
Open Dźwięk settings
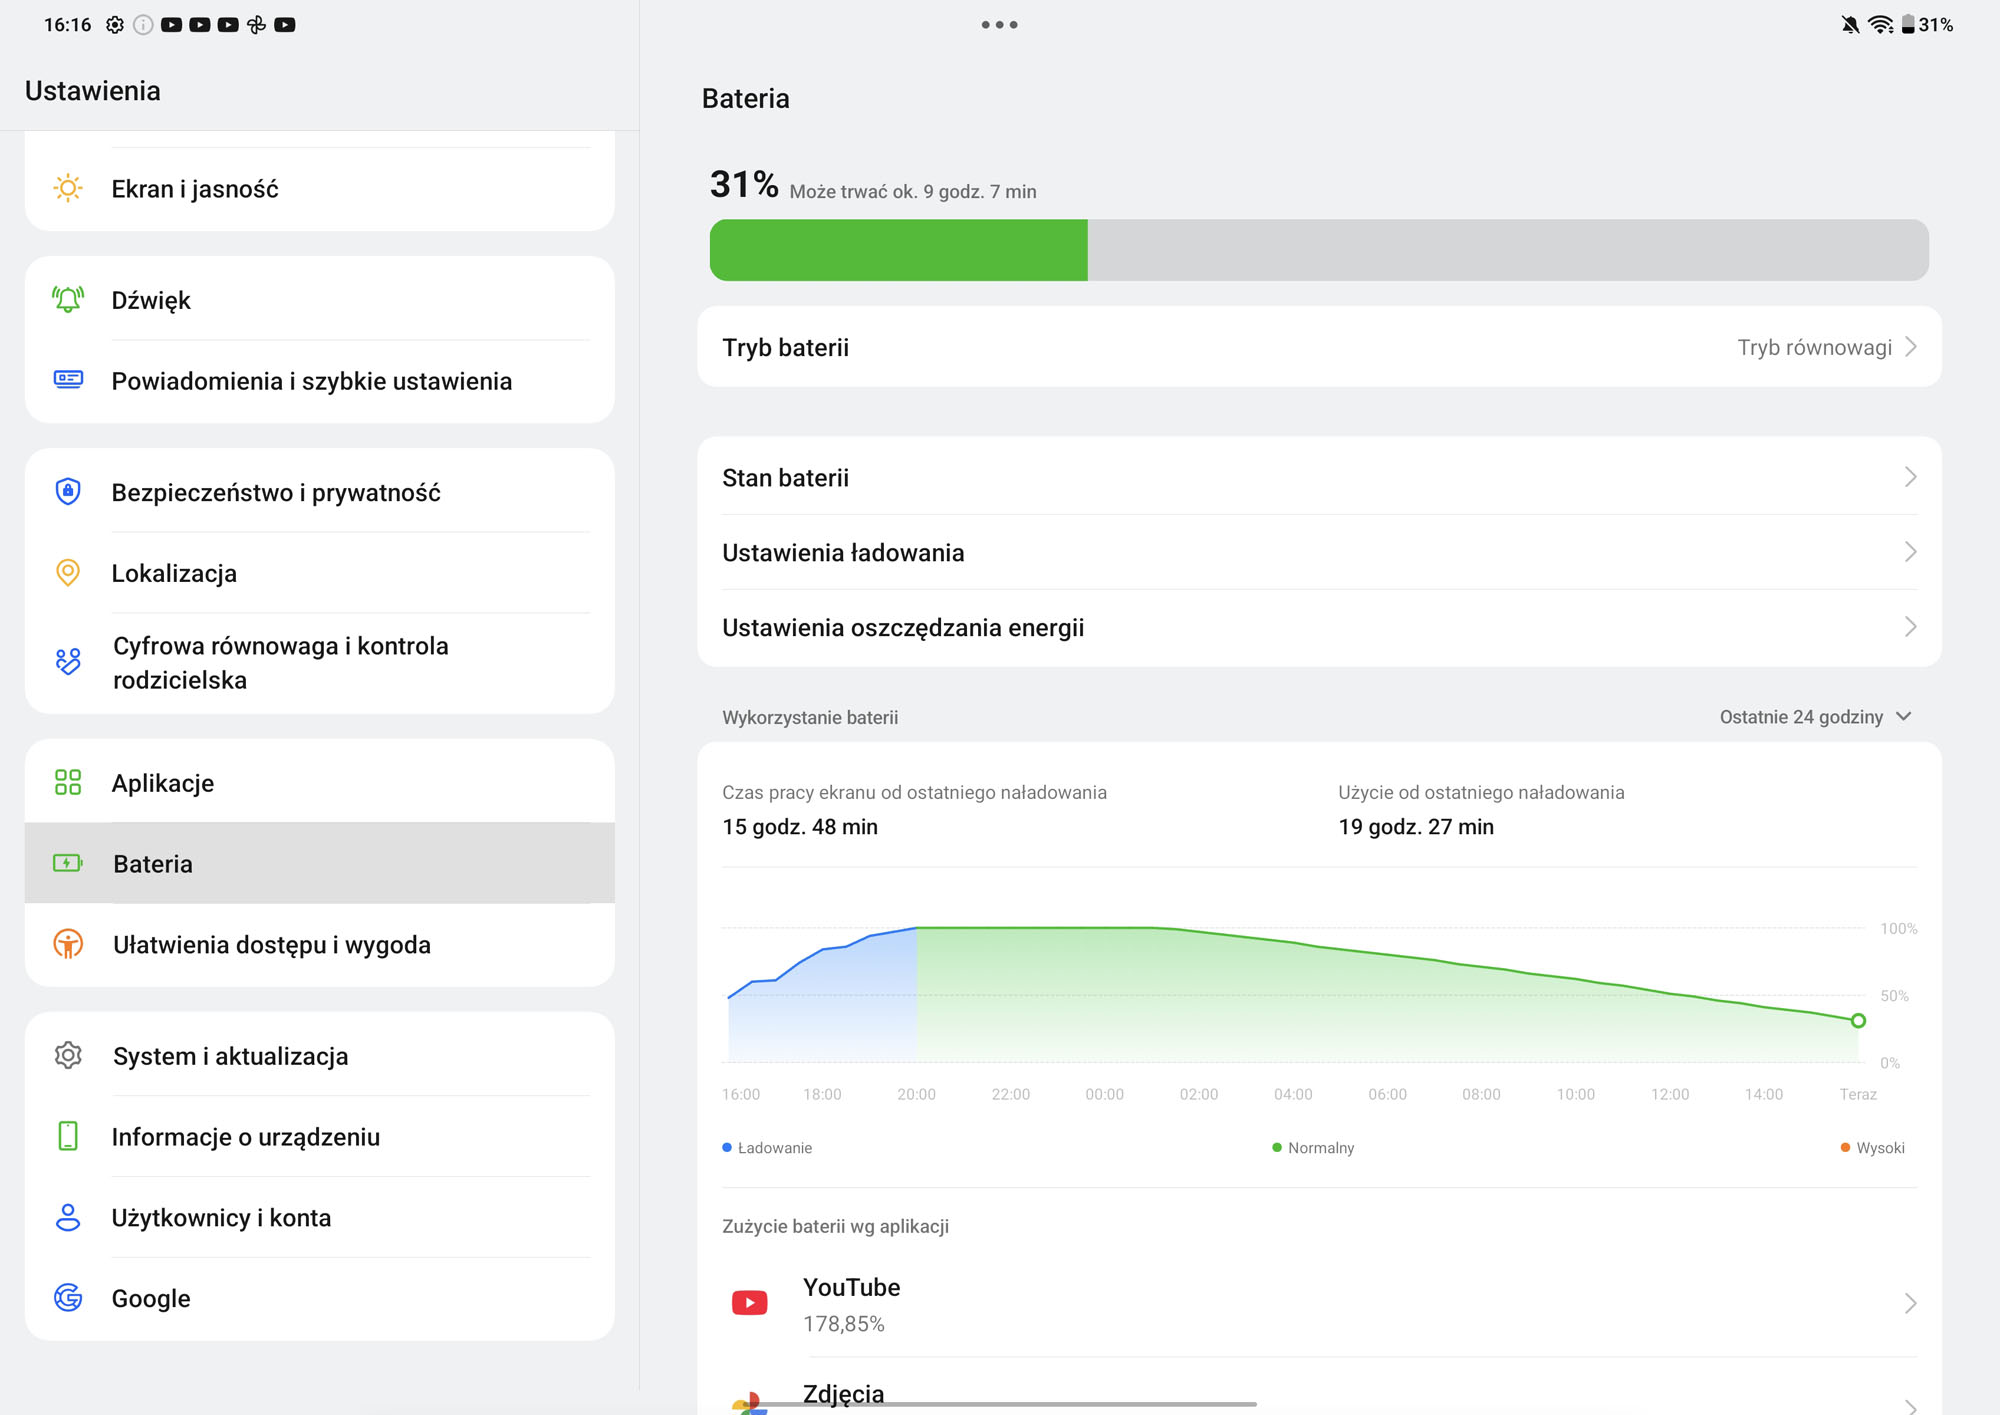[320, 299]
